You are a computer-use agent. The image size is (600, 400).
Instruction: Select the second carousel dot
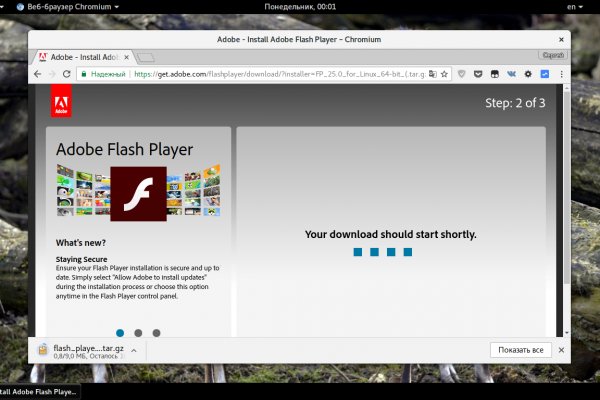[x=138, y=333]
